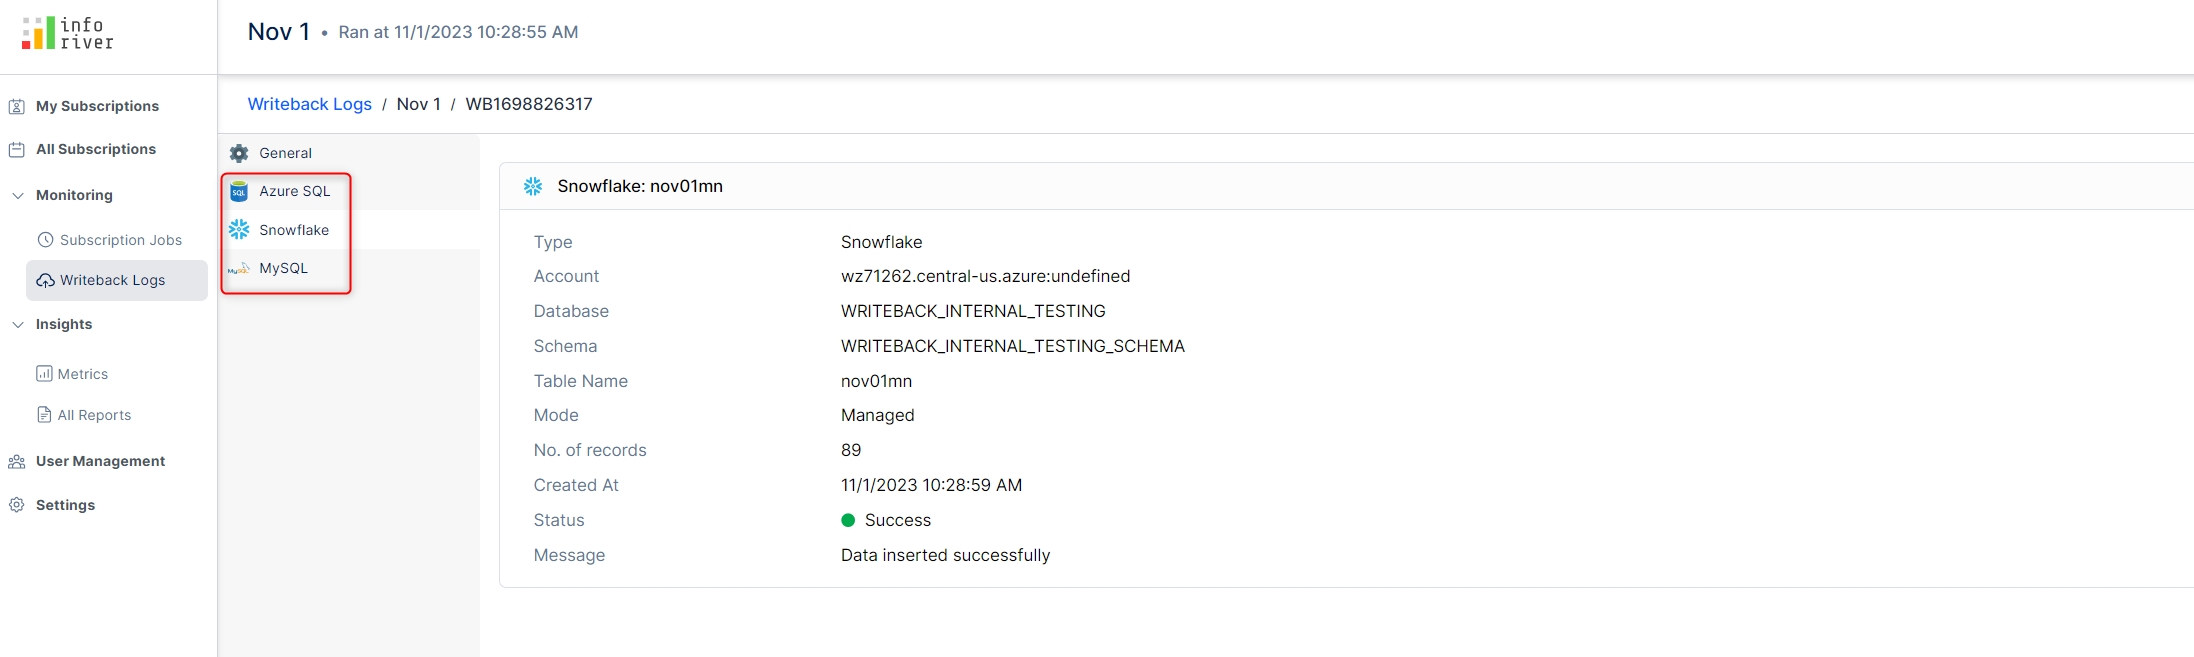This screenshot has height=657, width=2194.
Task: Click the All Reports document icon
Action: pyautogui.click(x=44, y=415)
